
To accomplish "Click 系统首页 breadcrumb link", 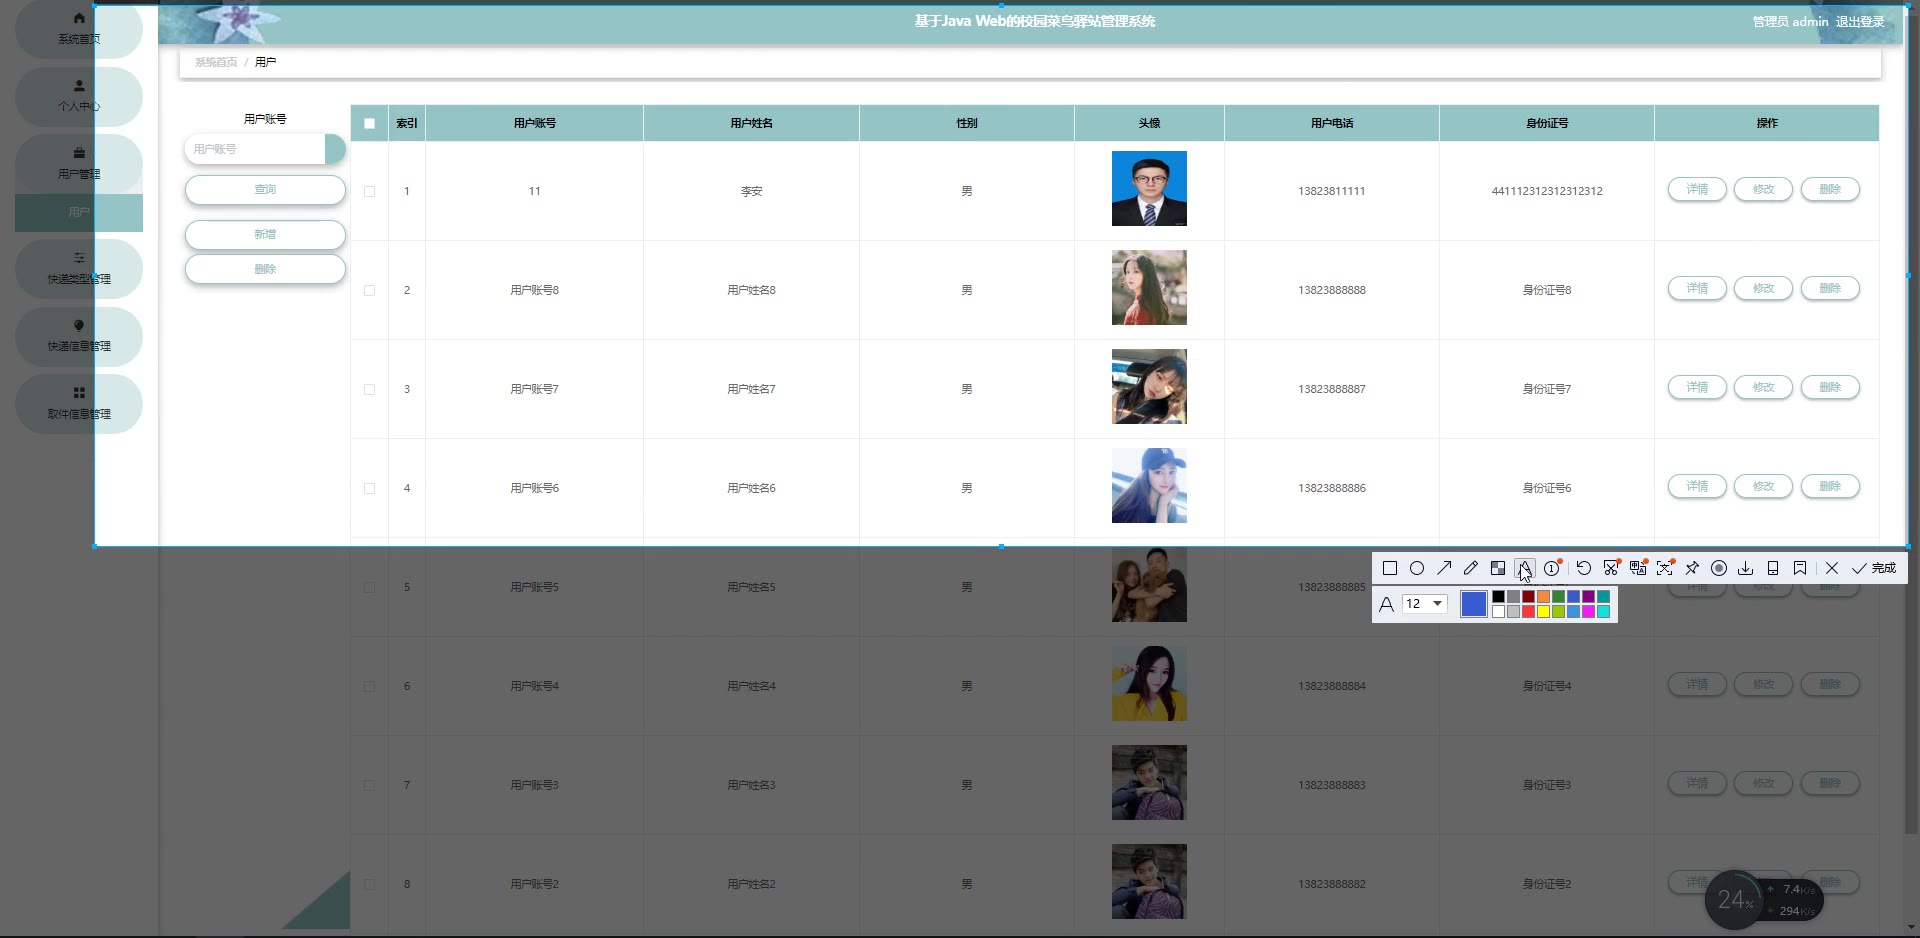I will [216, 62].
